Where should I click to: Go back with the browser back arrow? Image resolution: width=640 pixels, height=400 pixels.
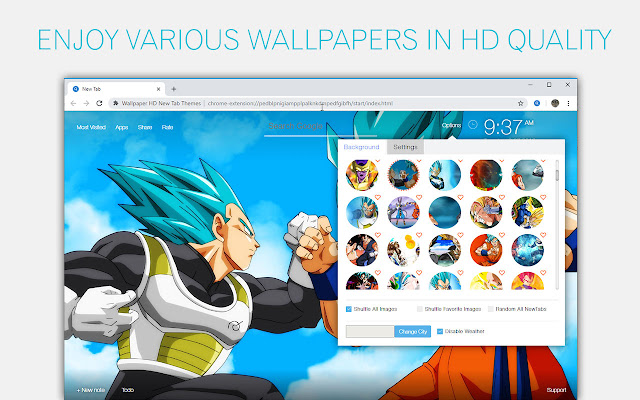73,103
